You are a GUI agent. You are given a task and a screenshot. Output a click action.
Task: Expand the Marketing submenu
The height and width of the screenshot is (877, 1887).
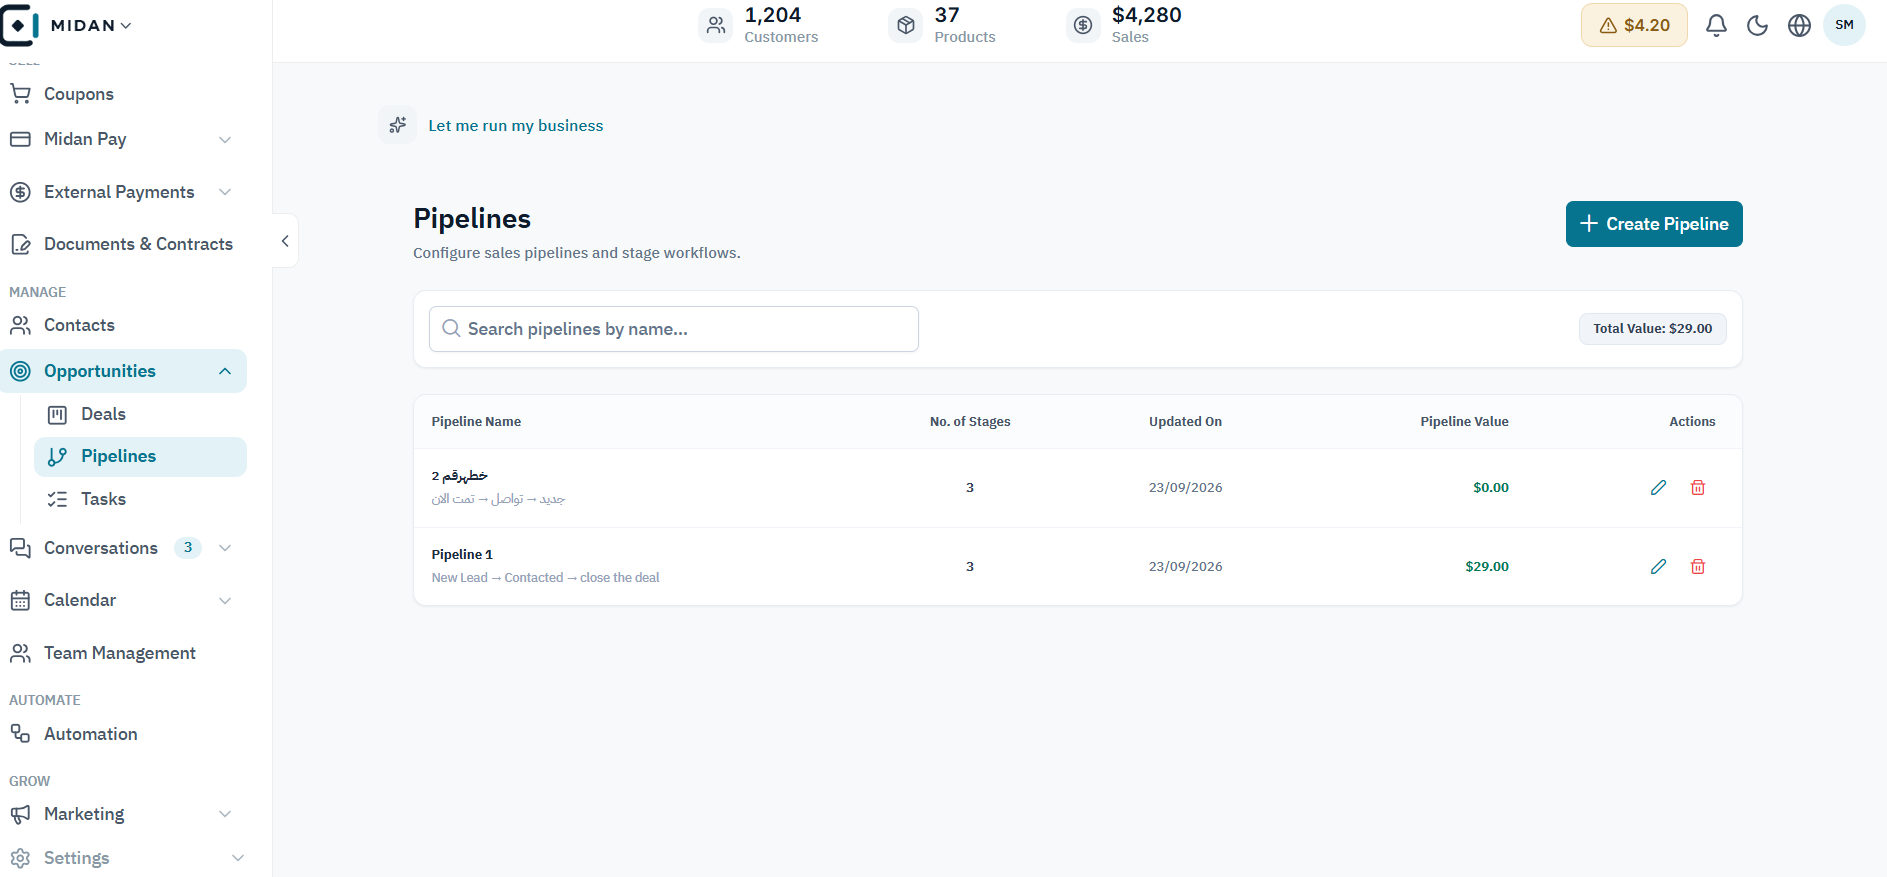click(225, 814)
